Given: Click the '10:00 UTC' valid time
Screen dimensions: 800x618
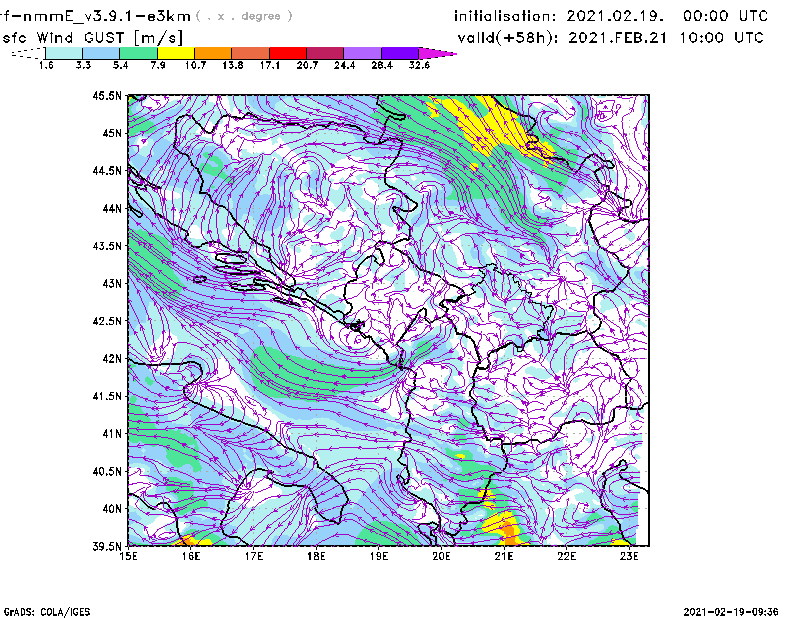Looking at the screenshot, I should pyautogui.click(x=721, y=38).
